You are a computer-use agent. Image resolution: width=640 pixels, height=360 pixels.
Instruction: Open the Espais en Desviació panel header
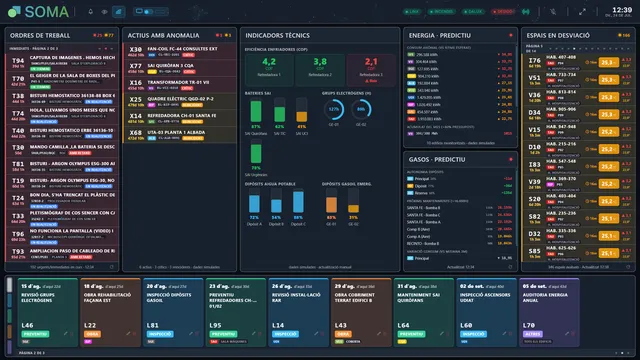tap(578, 36)
